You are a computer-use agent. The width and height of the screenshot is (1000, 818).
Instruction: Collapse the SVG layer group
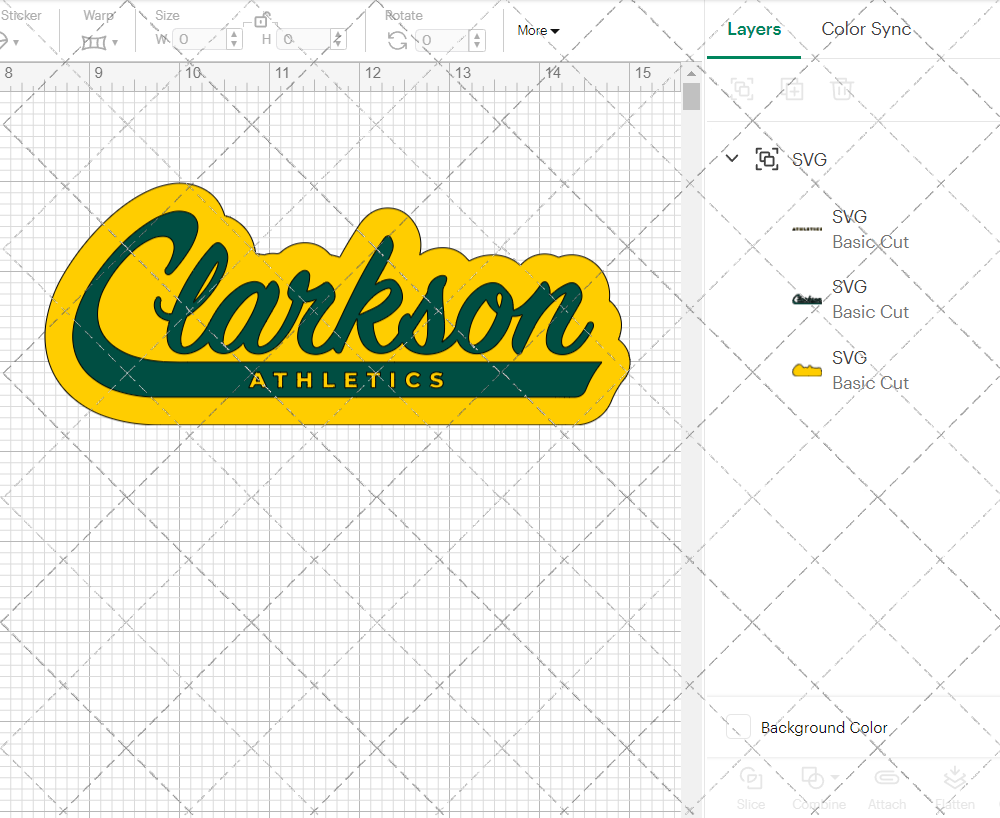click(731, 158)
